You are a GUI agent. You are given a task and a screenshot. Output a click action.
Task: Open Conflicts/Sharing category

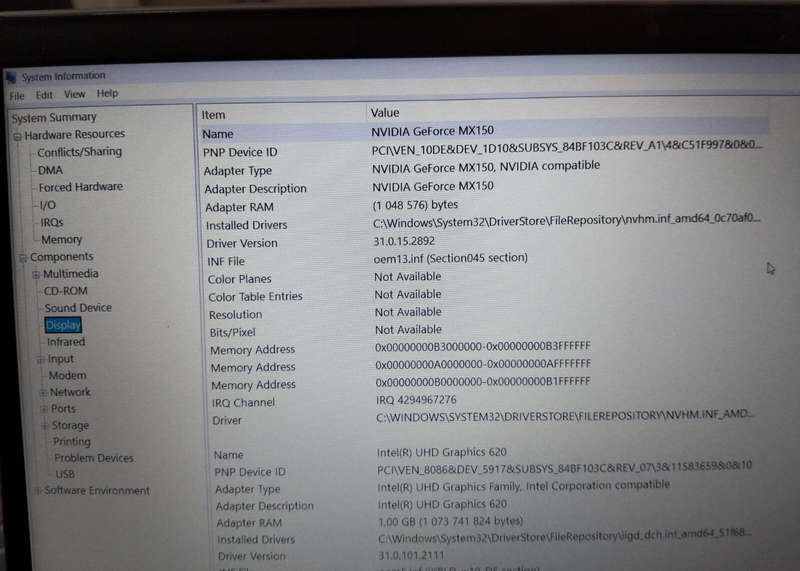(x=80, y=152)
